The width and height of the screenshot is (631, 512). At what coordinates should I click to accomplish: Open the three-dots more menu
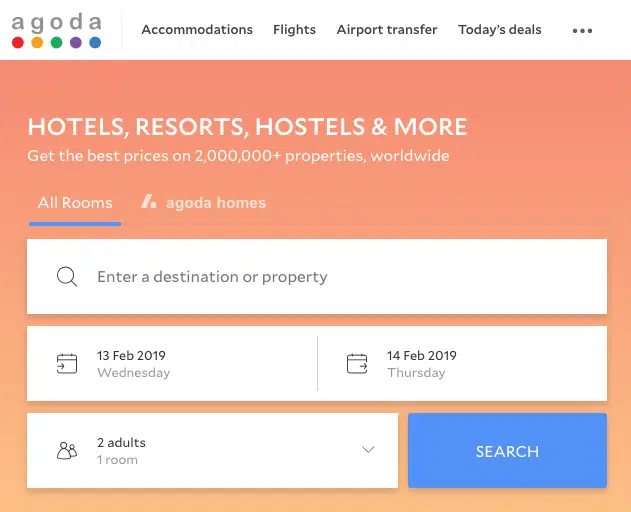(x=582, y=30)
